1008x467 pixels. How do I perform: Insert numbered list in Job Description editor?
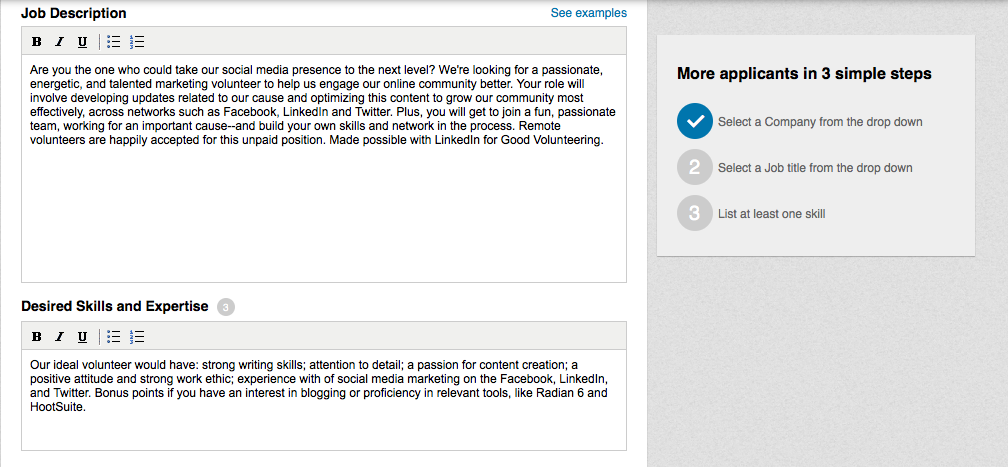tap(136, 42)
